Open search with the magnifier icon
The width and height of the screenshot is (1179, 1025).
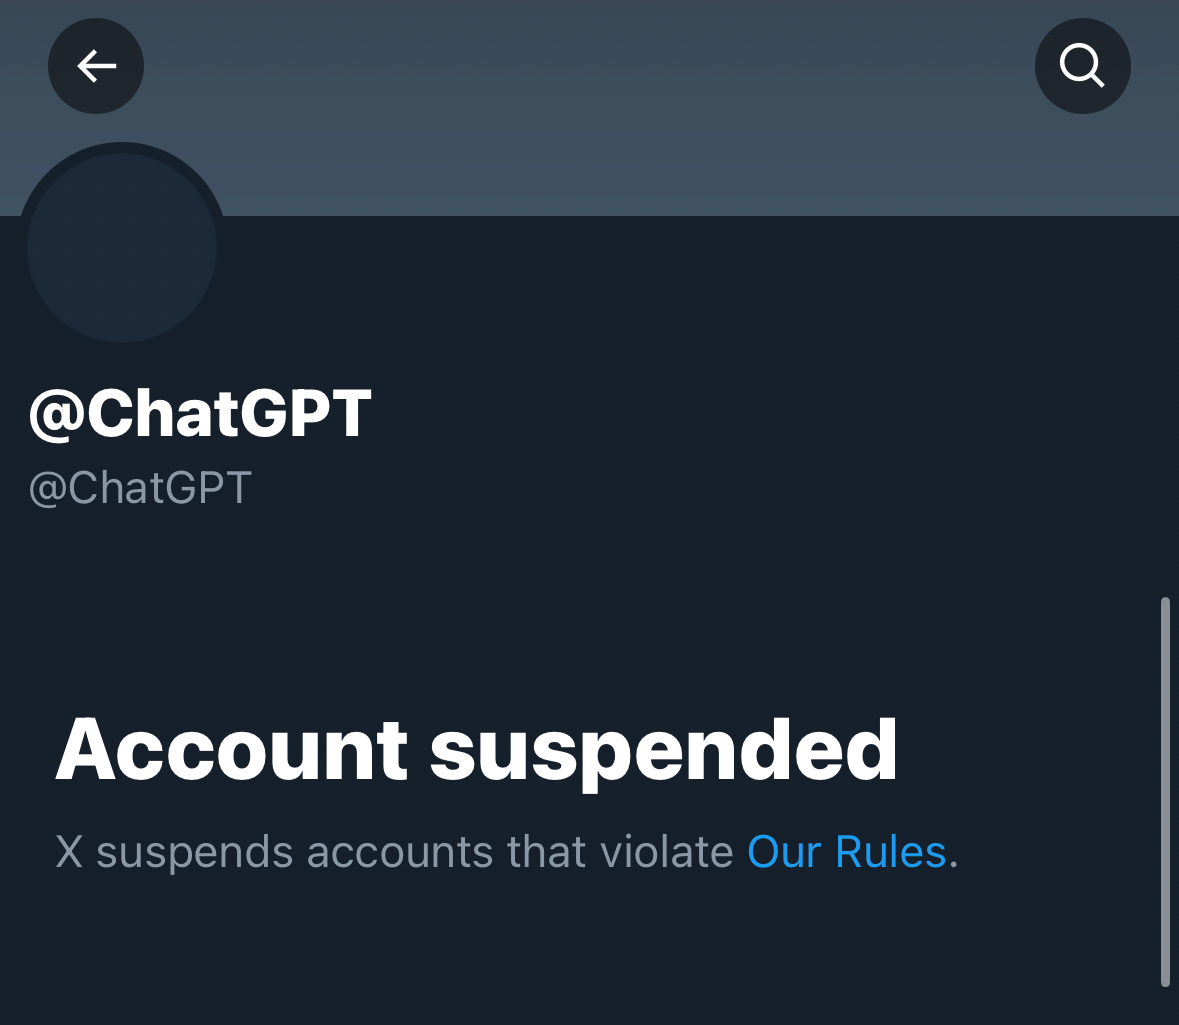(1082, 66)
